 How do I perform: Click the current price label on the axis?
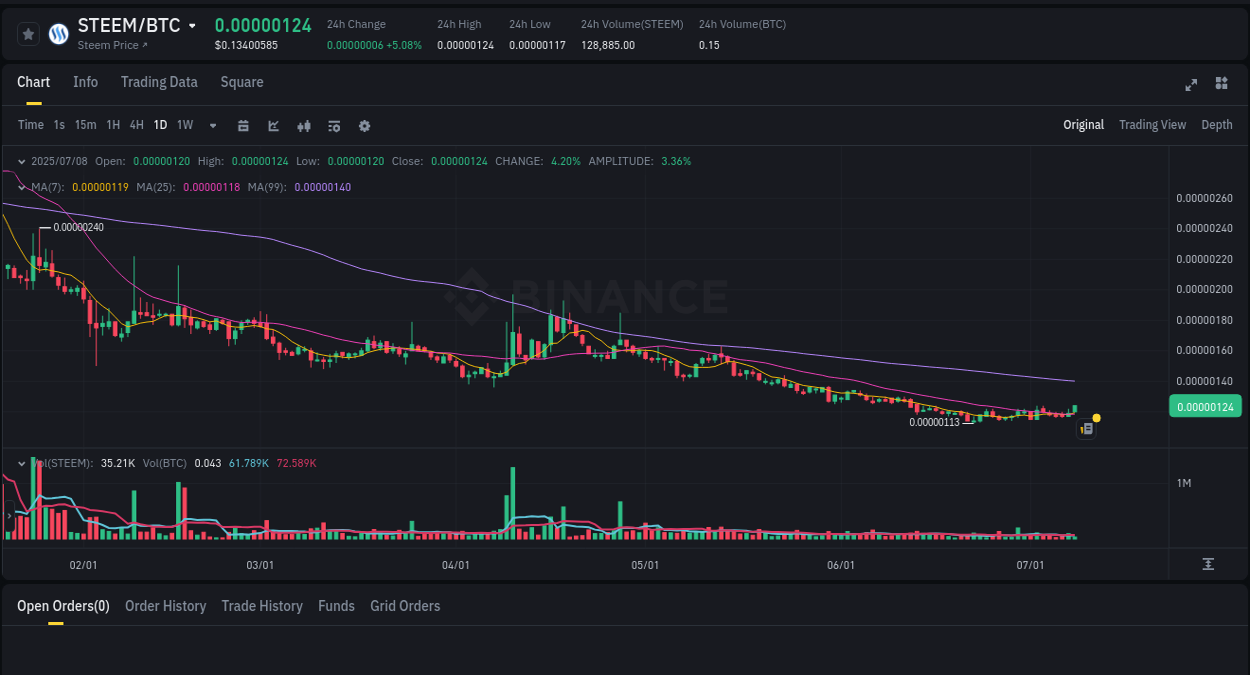pos(1205,406)
